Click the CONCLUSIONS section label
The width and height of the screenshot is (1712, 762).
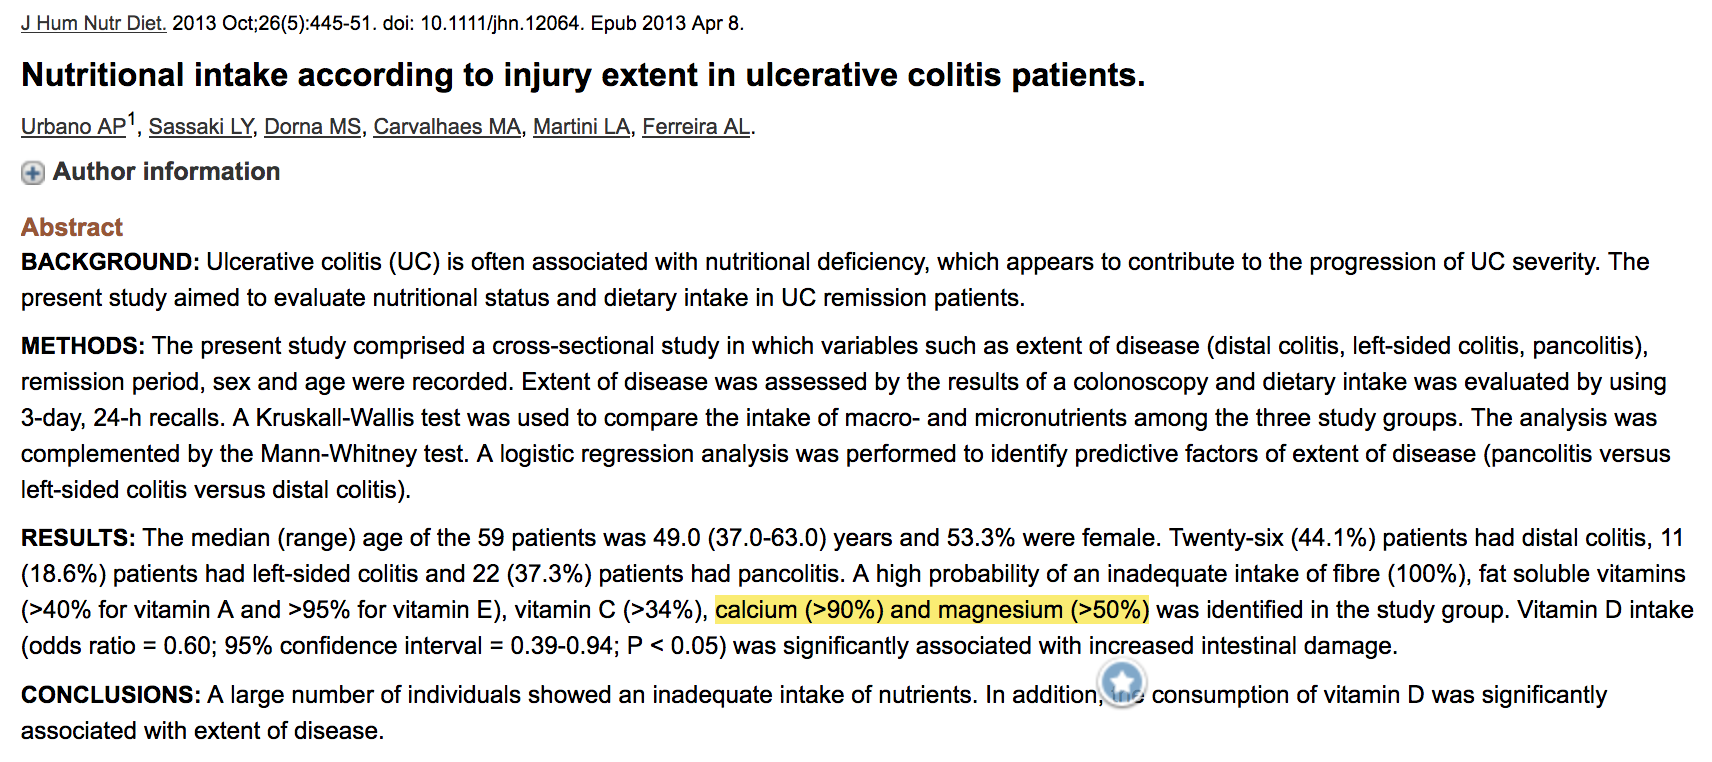click(110, 695)
